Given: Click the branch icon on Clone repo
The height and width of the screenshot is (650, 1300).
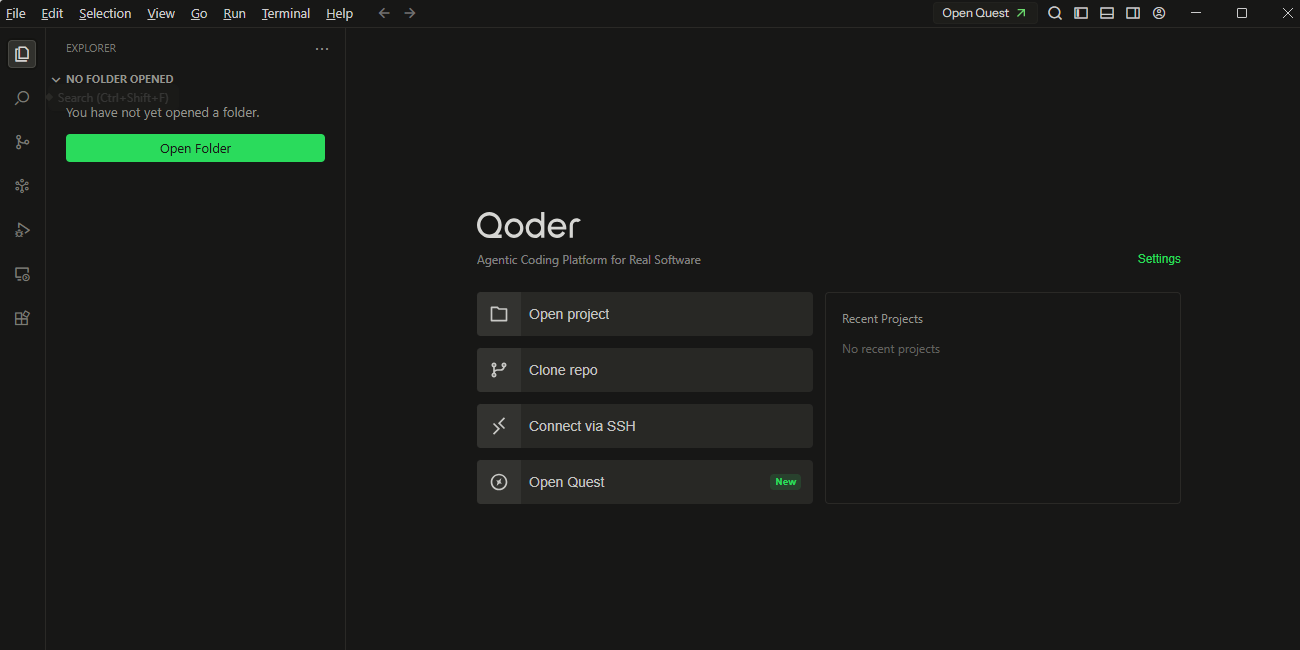Looking at the screenshot, I should coord(499,370).
